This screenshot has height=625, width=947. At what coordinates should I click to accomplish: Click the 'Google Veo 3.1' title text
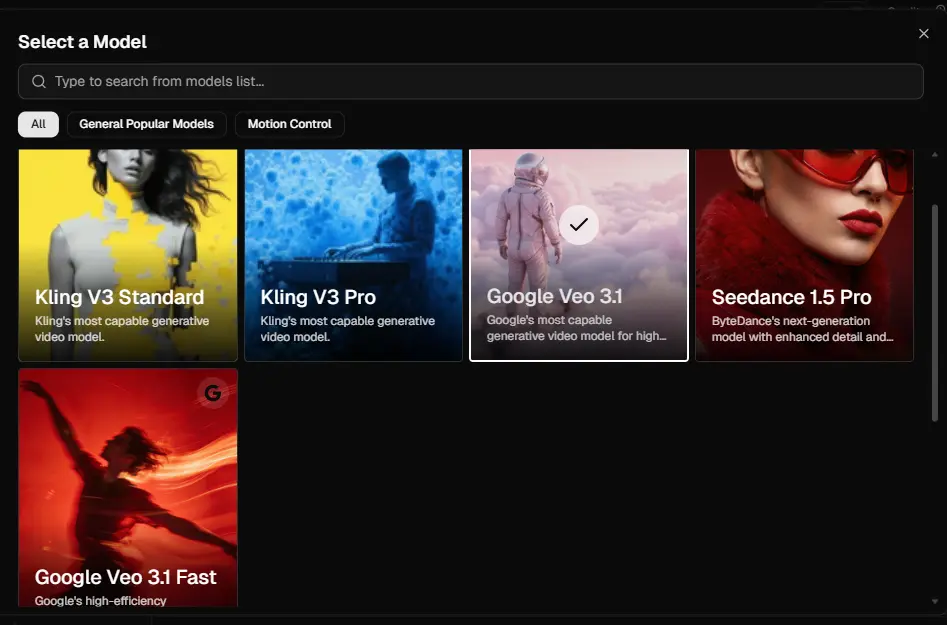[x=554, y=296]
